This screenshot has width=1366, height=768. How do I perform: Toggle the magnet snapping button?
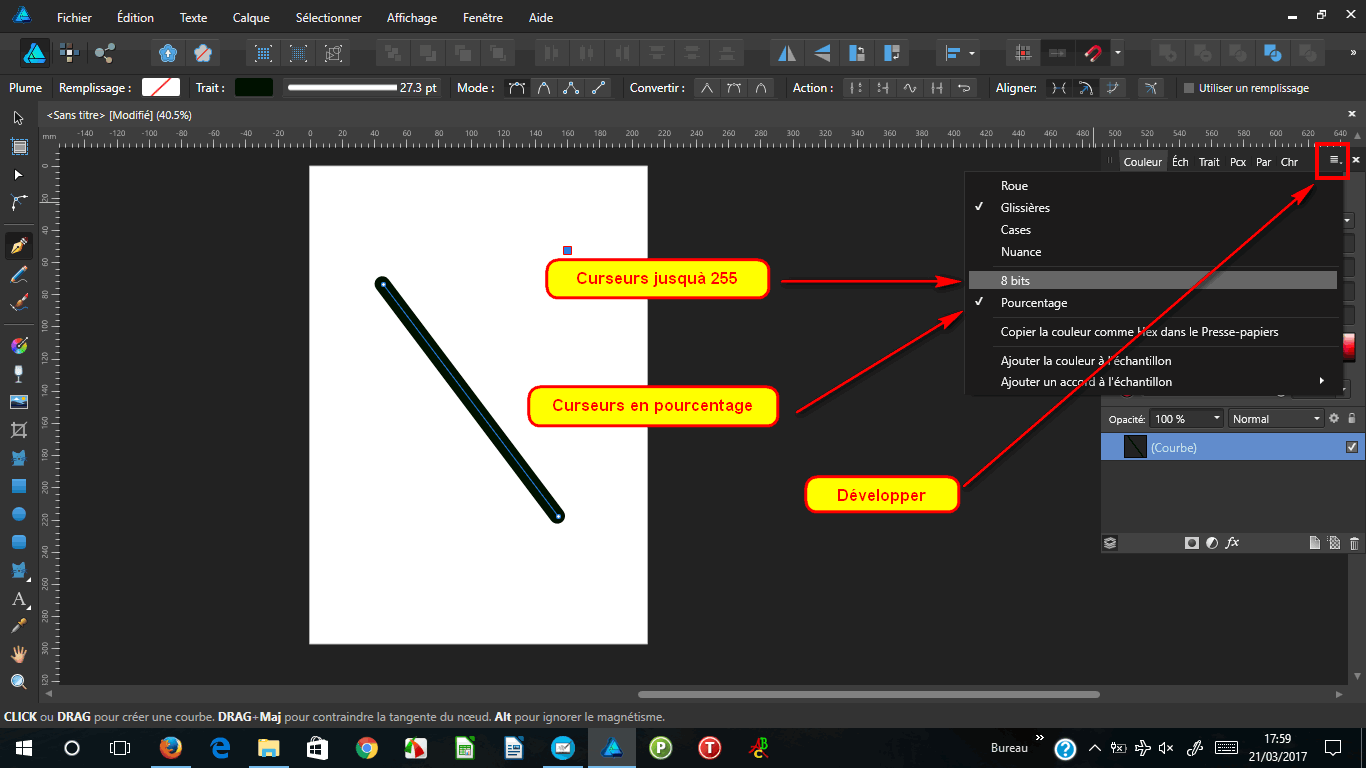point(1093,52)
